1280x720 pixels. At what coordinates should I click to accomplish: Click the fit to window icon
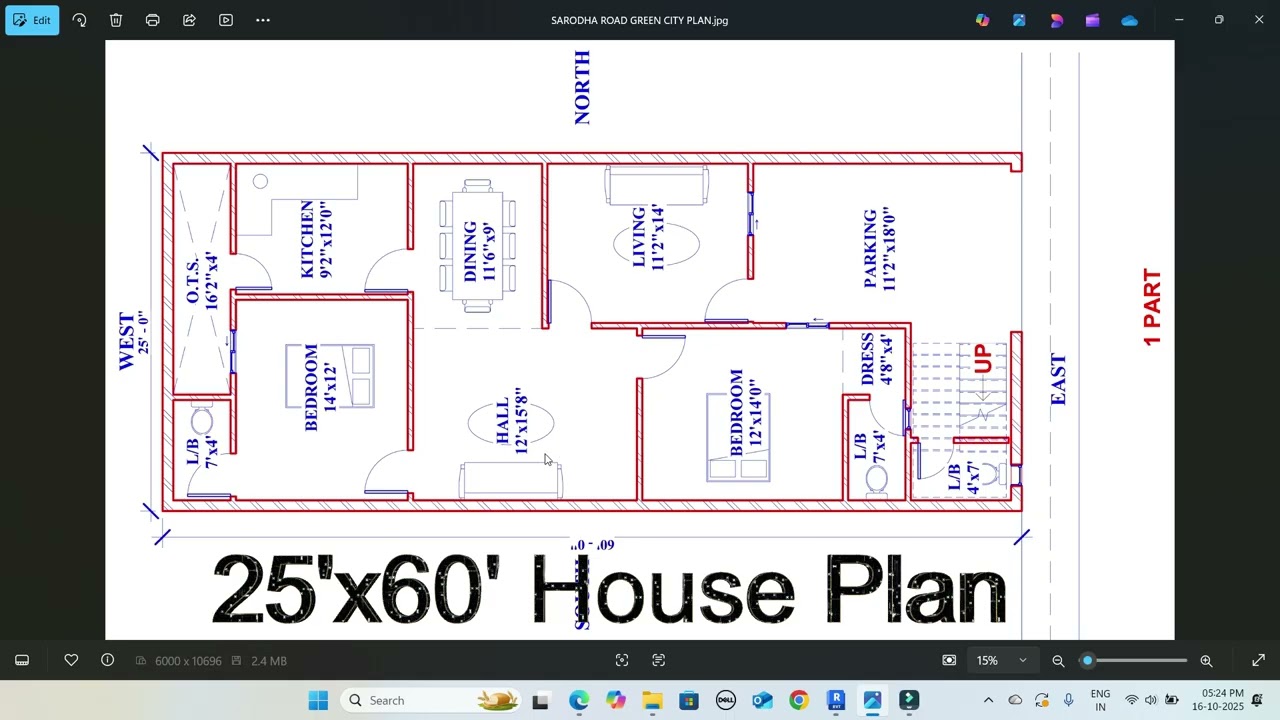click(x=949, y=660)
